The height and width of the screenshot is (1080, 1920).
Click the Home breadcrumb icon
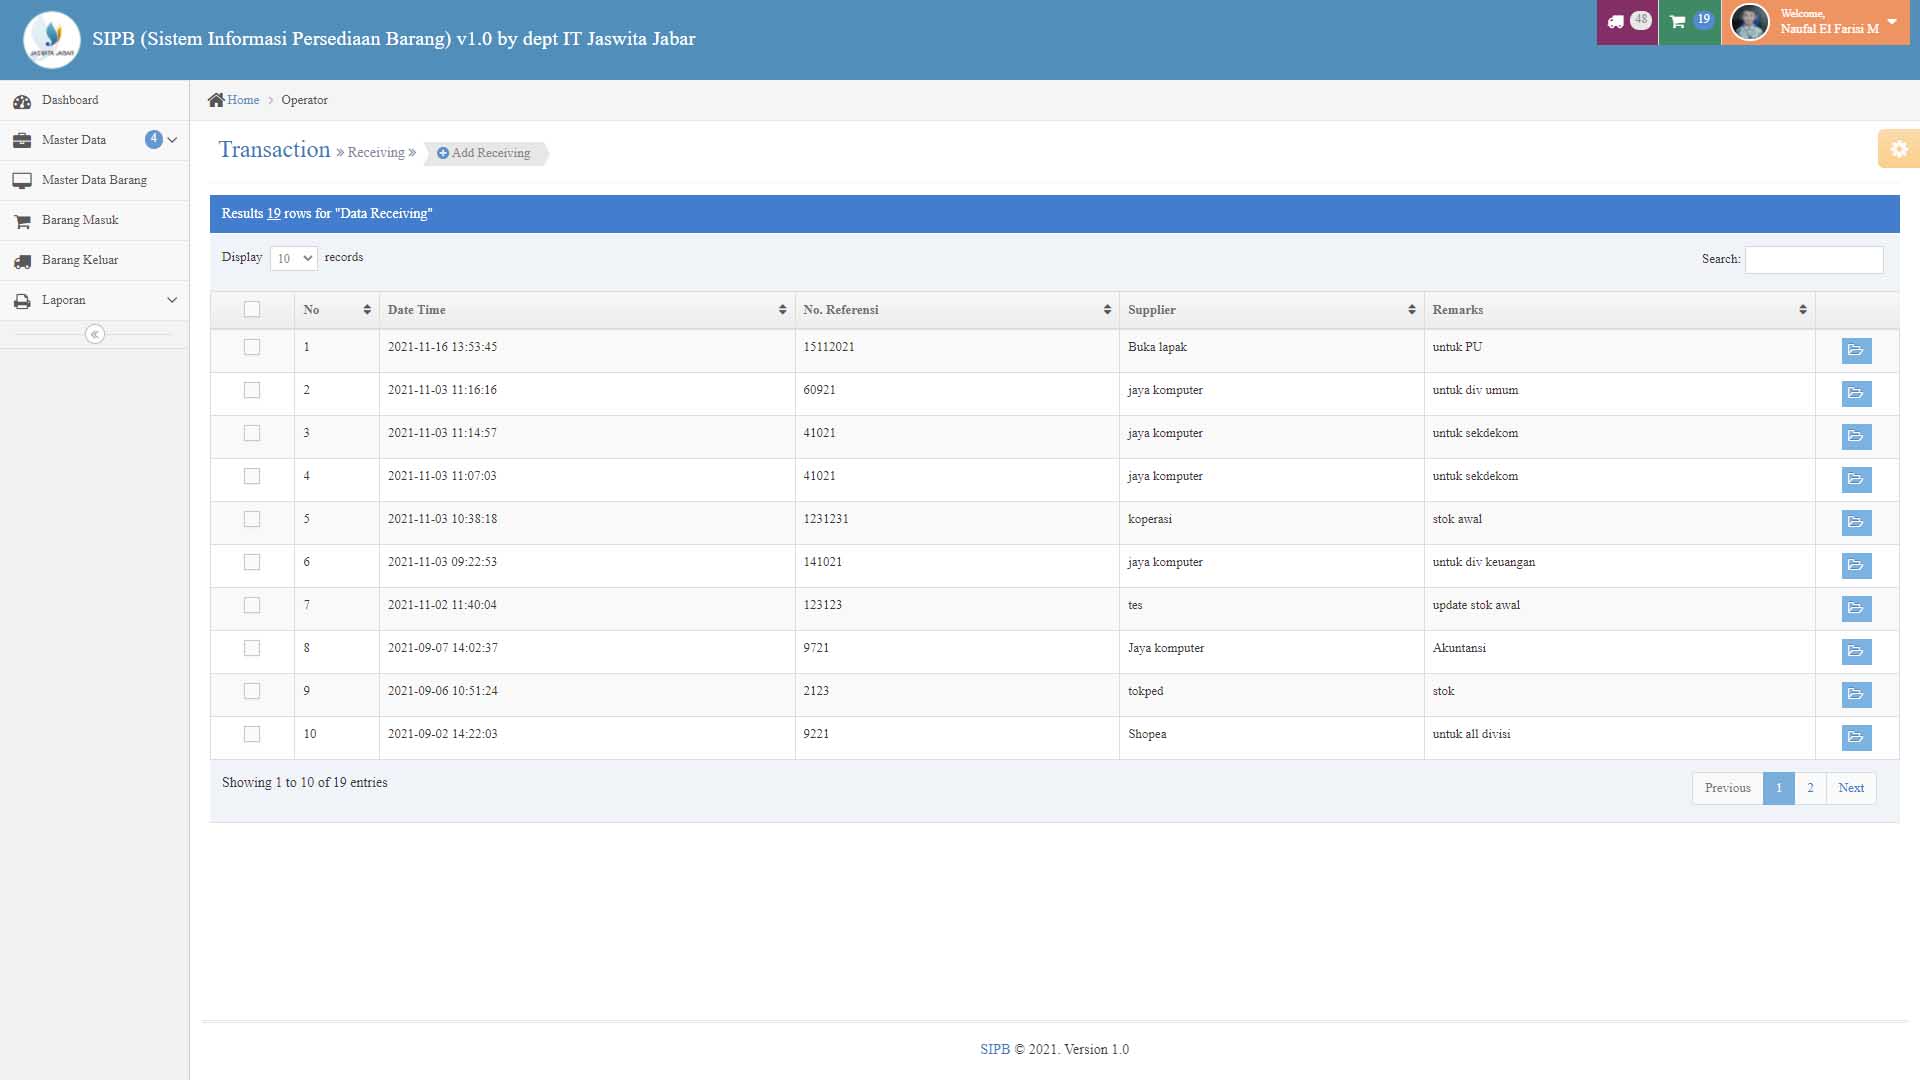point(216,100)
